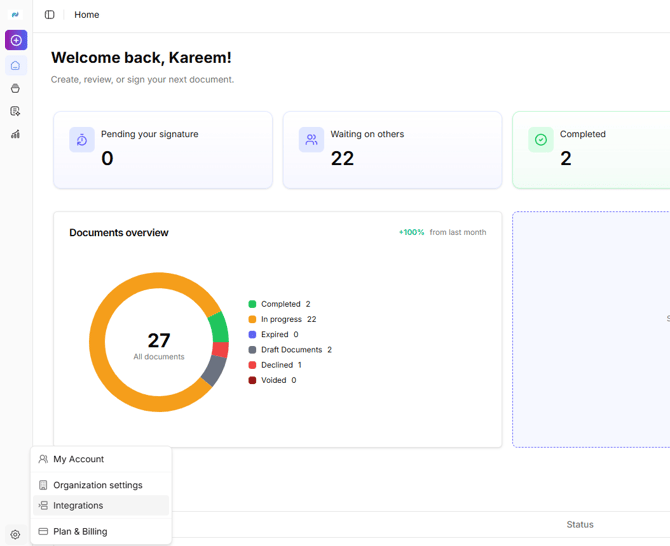
Task: Open the templates sidebar icon
Action: pos(16,111)
